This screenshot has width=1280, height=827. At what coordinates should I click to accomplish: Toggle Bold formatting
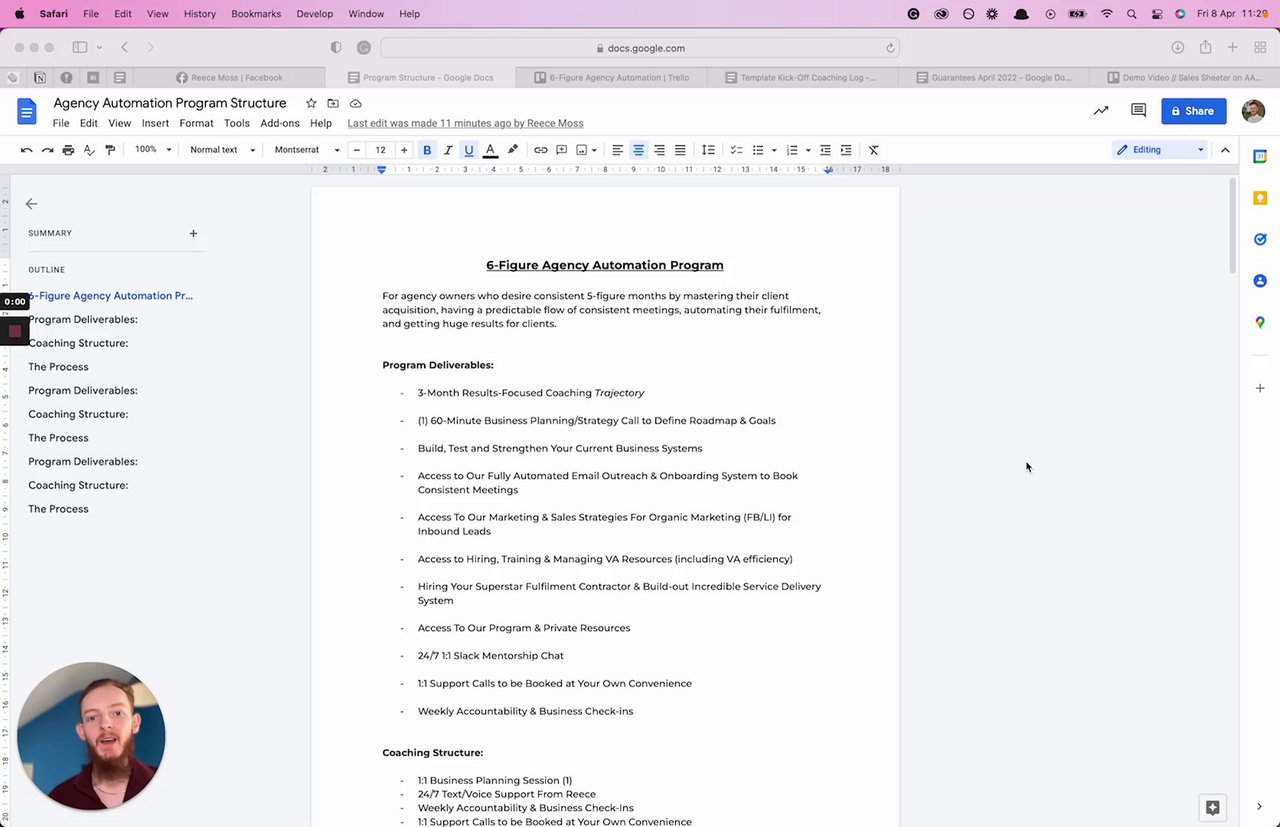(x=427, y=150)
